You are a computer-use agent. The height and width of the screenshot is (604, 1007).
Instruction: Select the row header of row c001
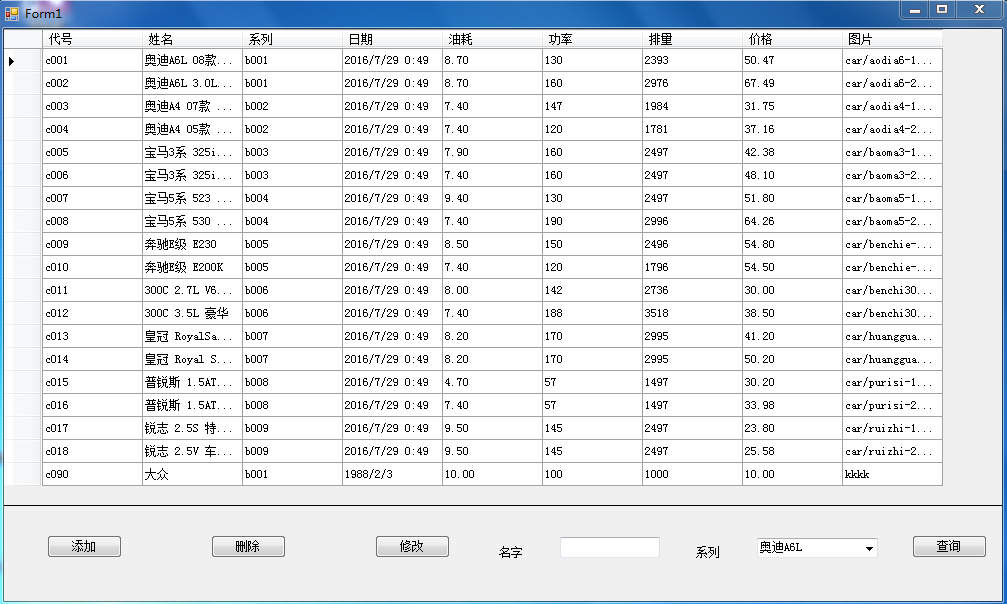tap(23, 60)
